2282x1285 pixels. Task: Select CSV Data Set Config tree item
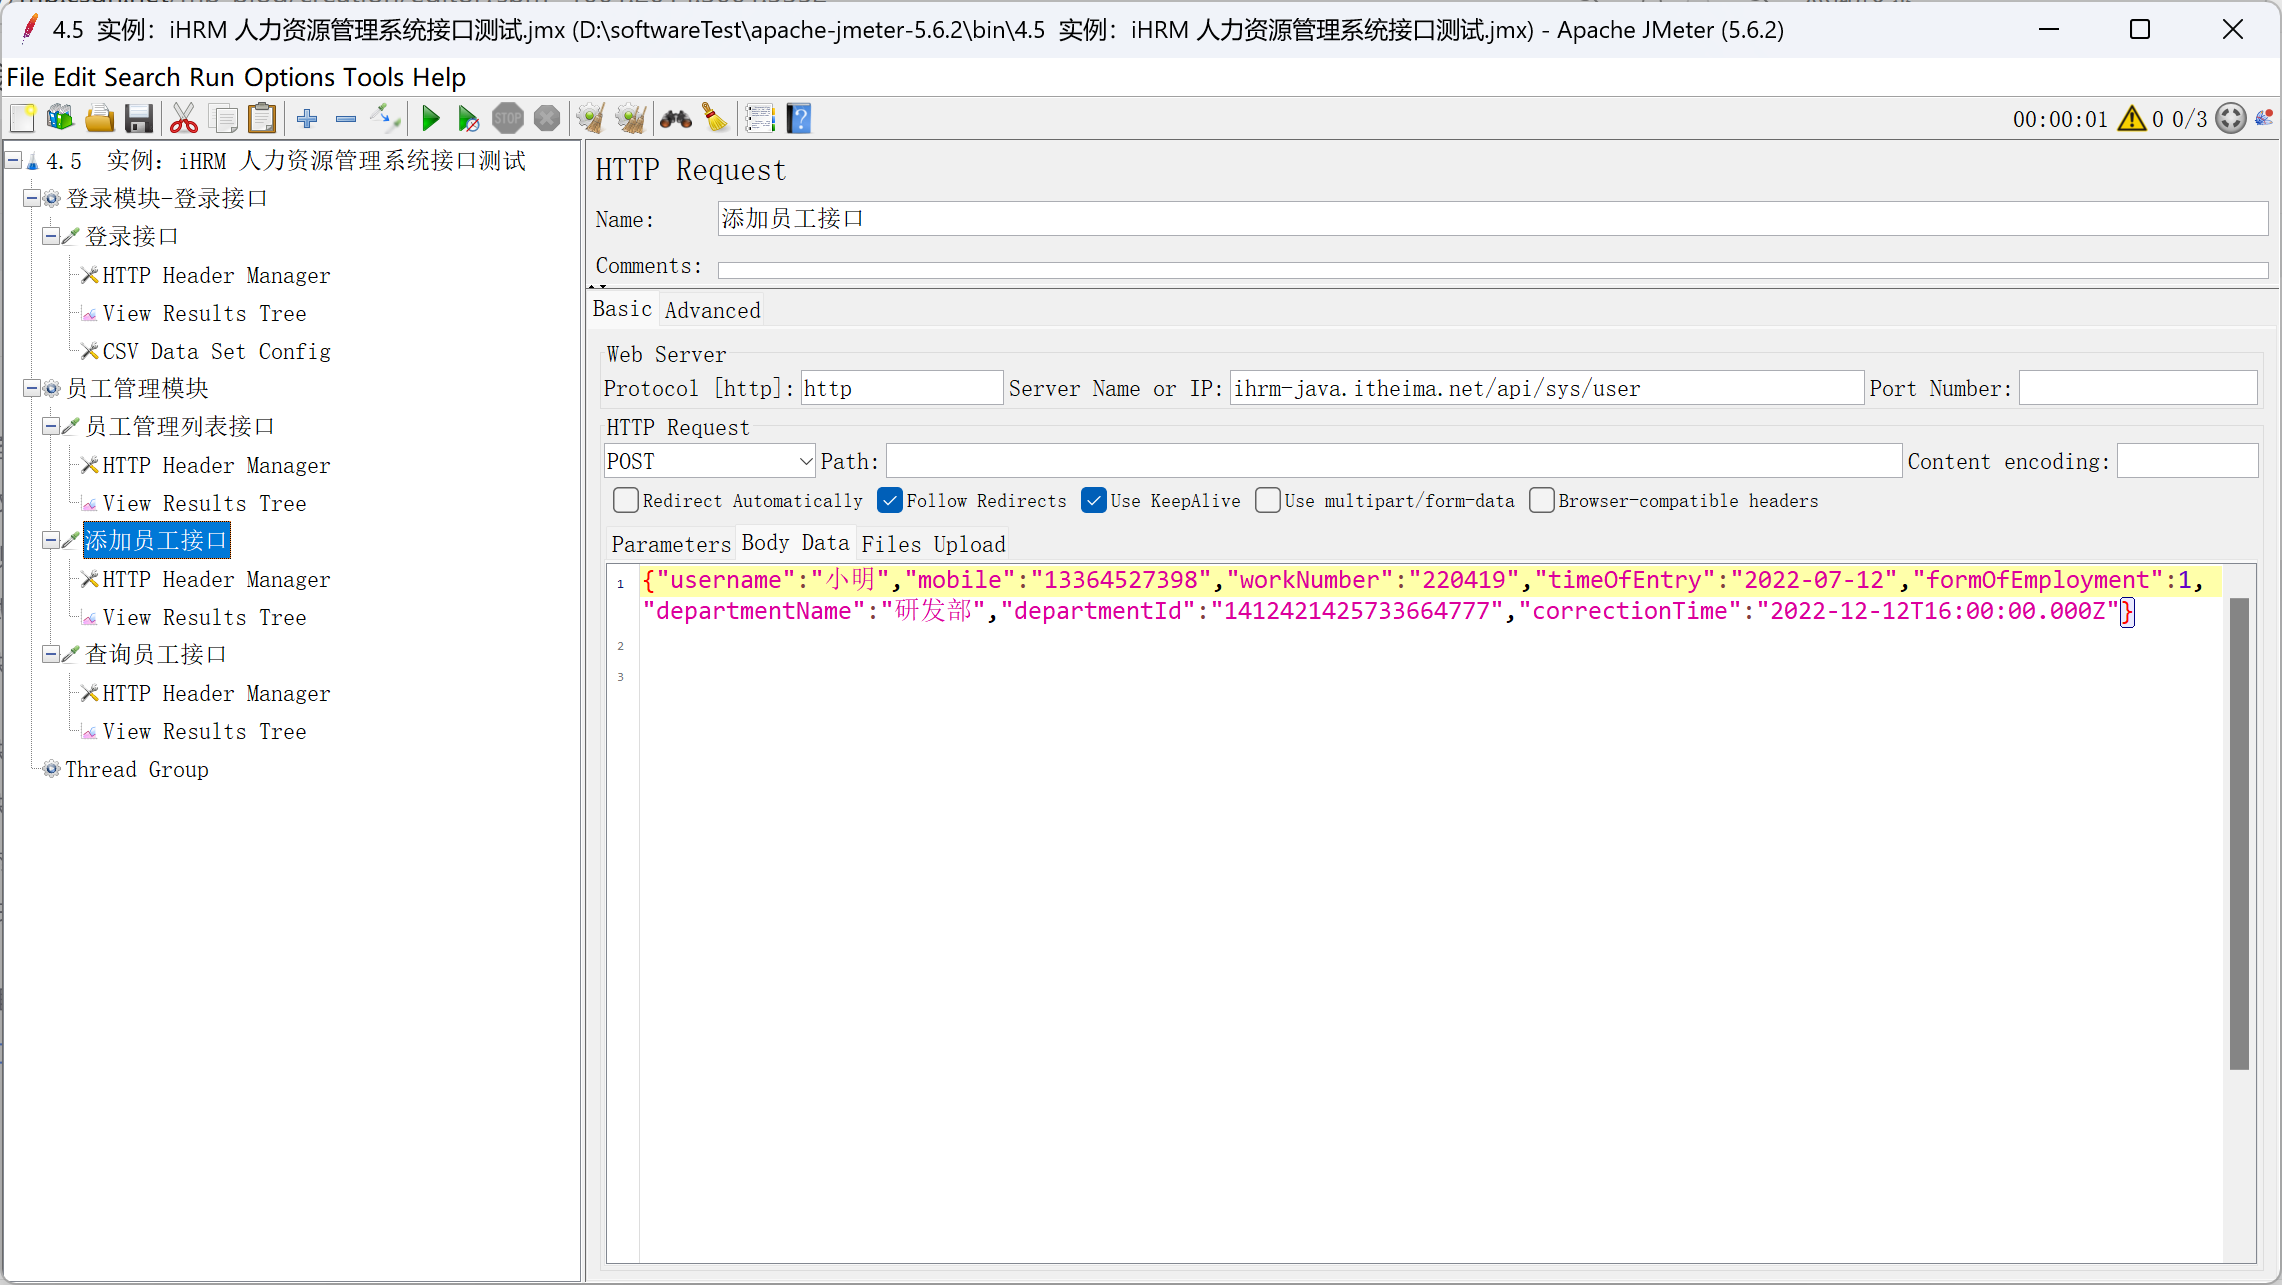coord(216,351)
